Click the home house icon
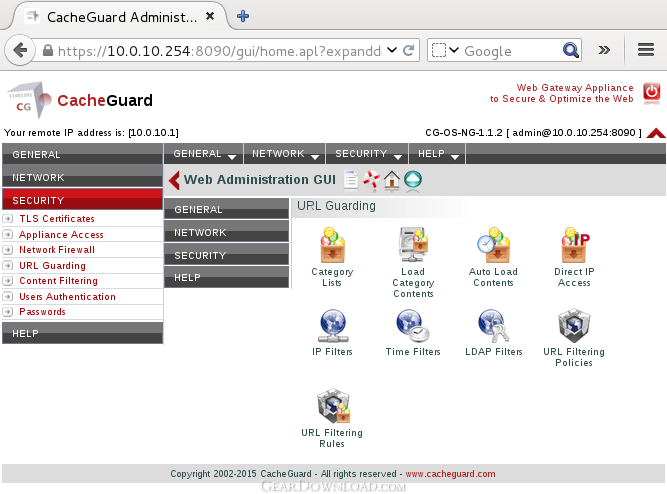The height and width of the screenshot is (494, 667). (x=392, y=180)
